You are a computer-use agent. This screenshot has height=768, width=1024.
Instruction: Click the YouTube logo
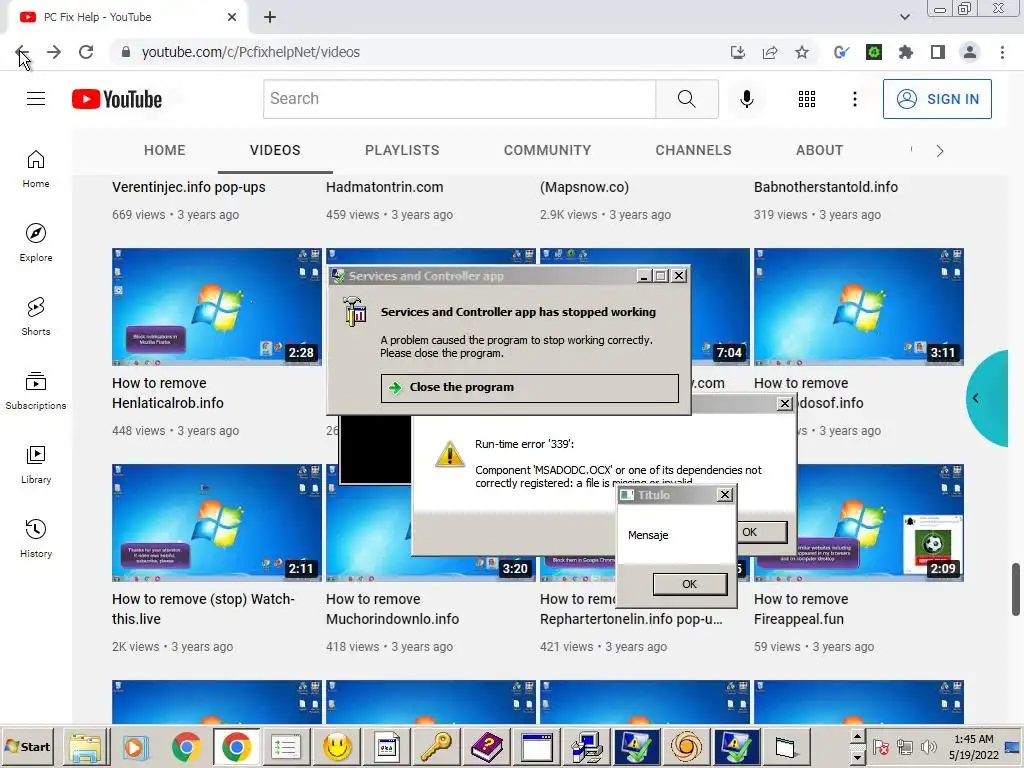tap(117, 99)
